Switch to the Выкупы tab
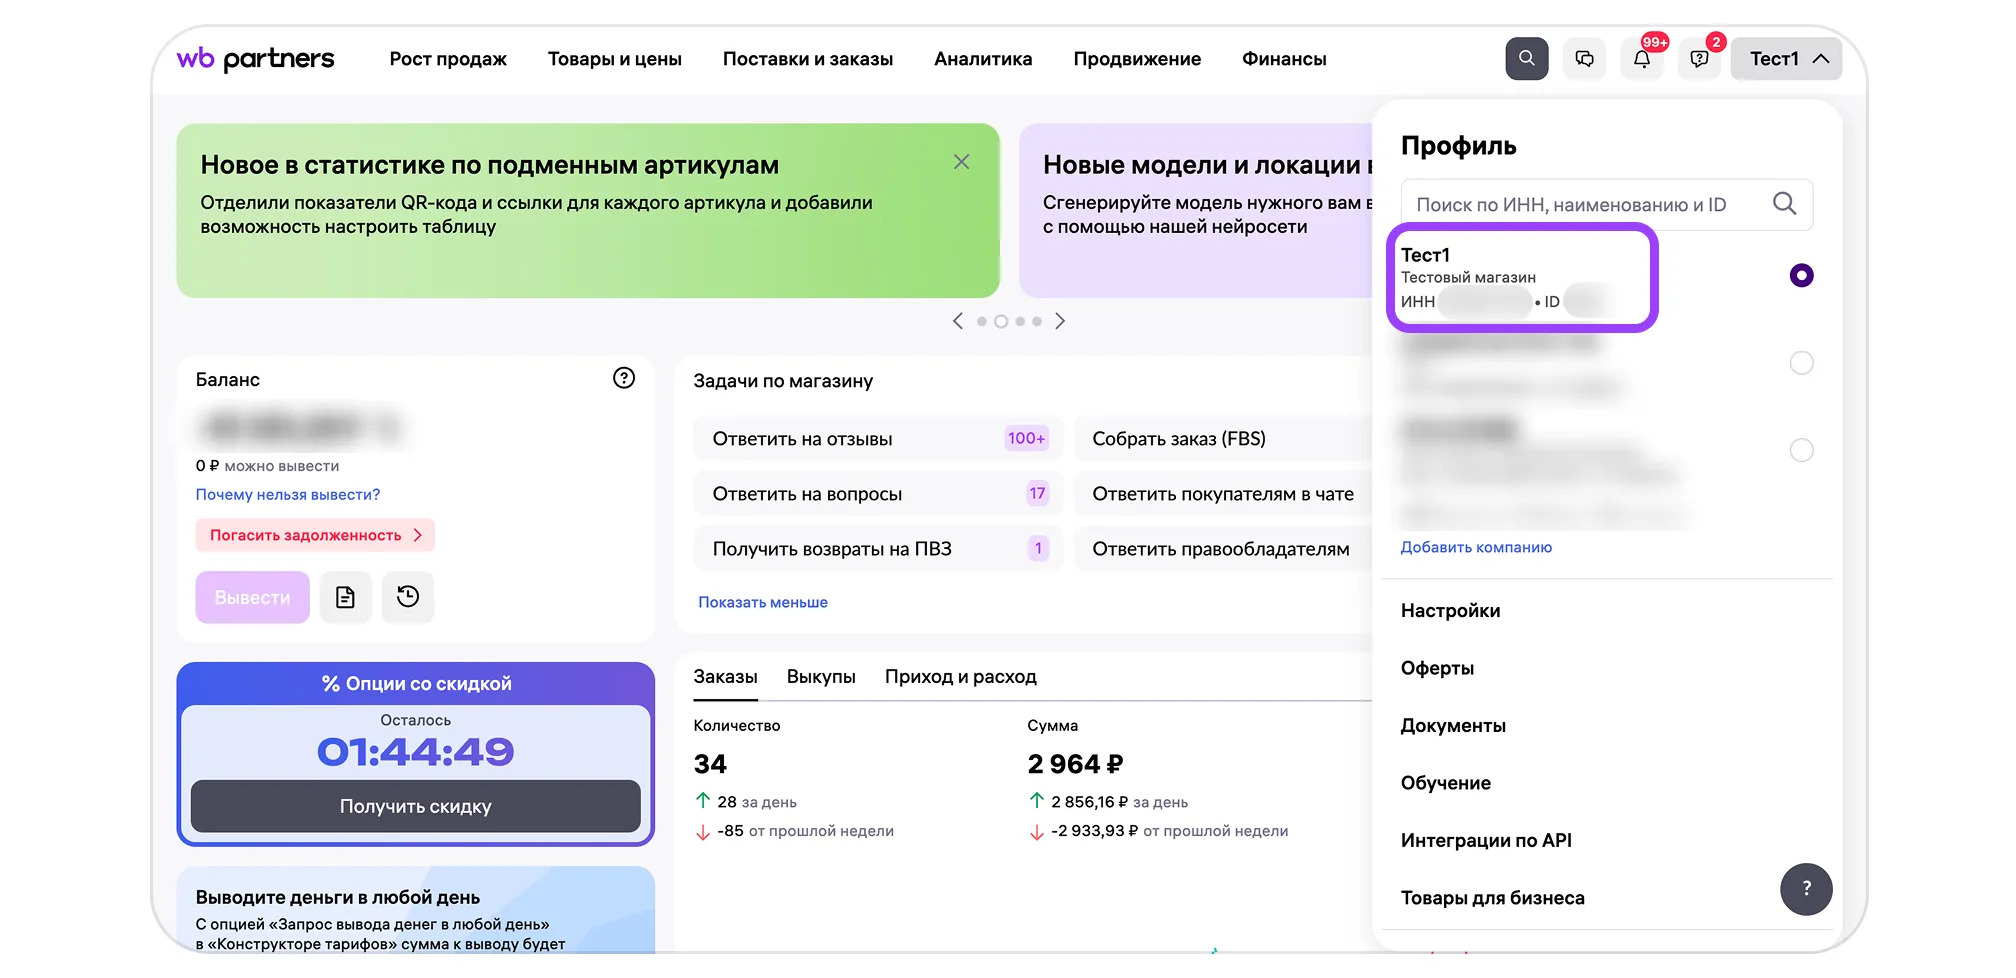The width and height of the screenshot is (2016, 978). click(820, 677)
